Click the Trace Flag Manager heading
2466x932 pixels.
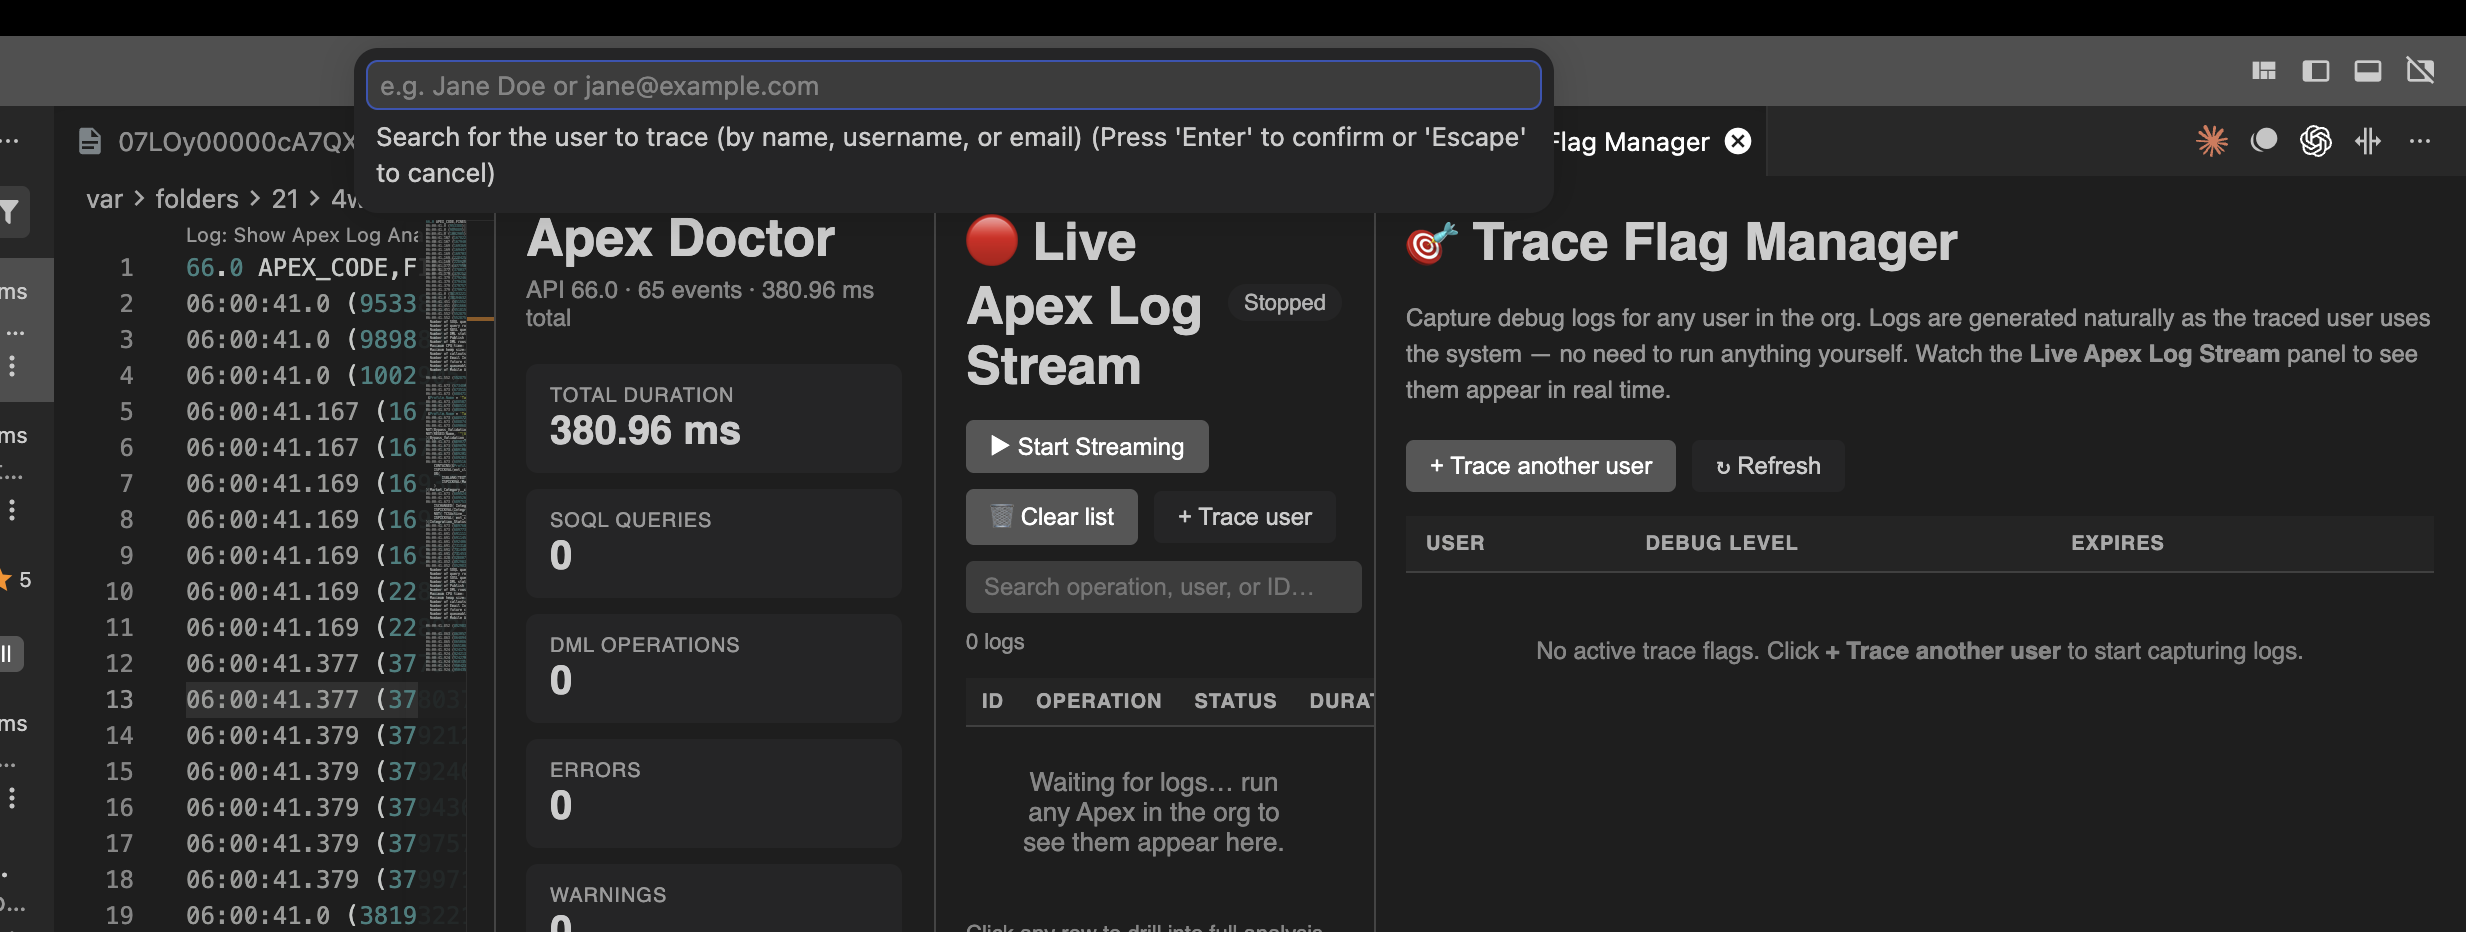pos(1714,243)
